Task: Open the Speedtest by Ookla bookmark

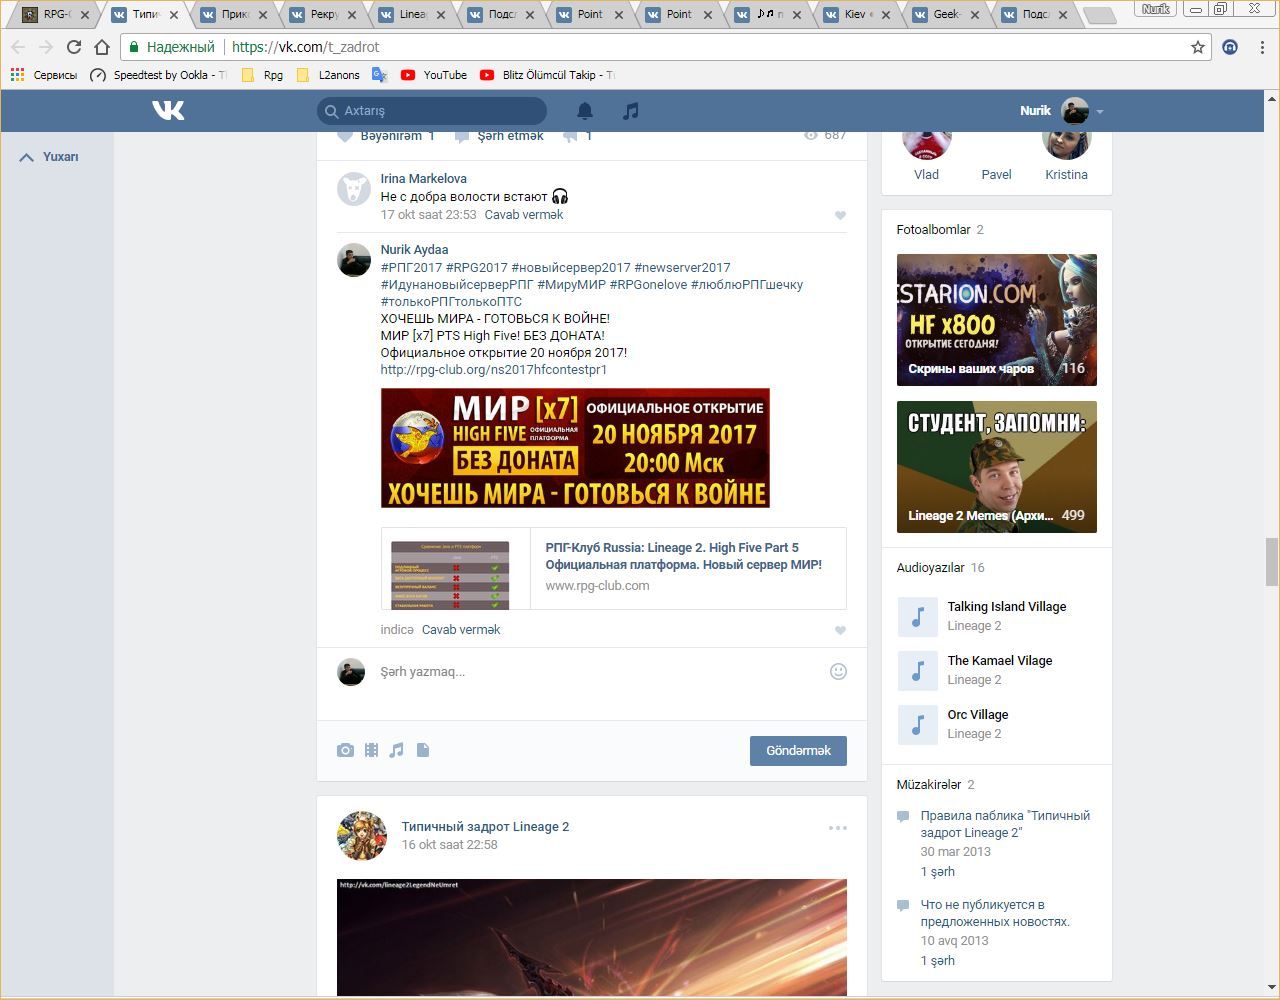Action: (158, 75)
